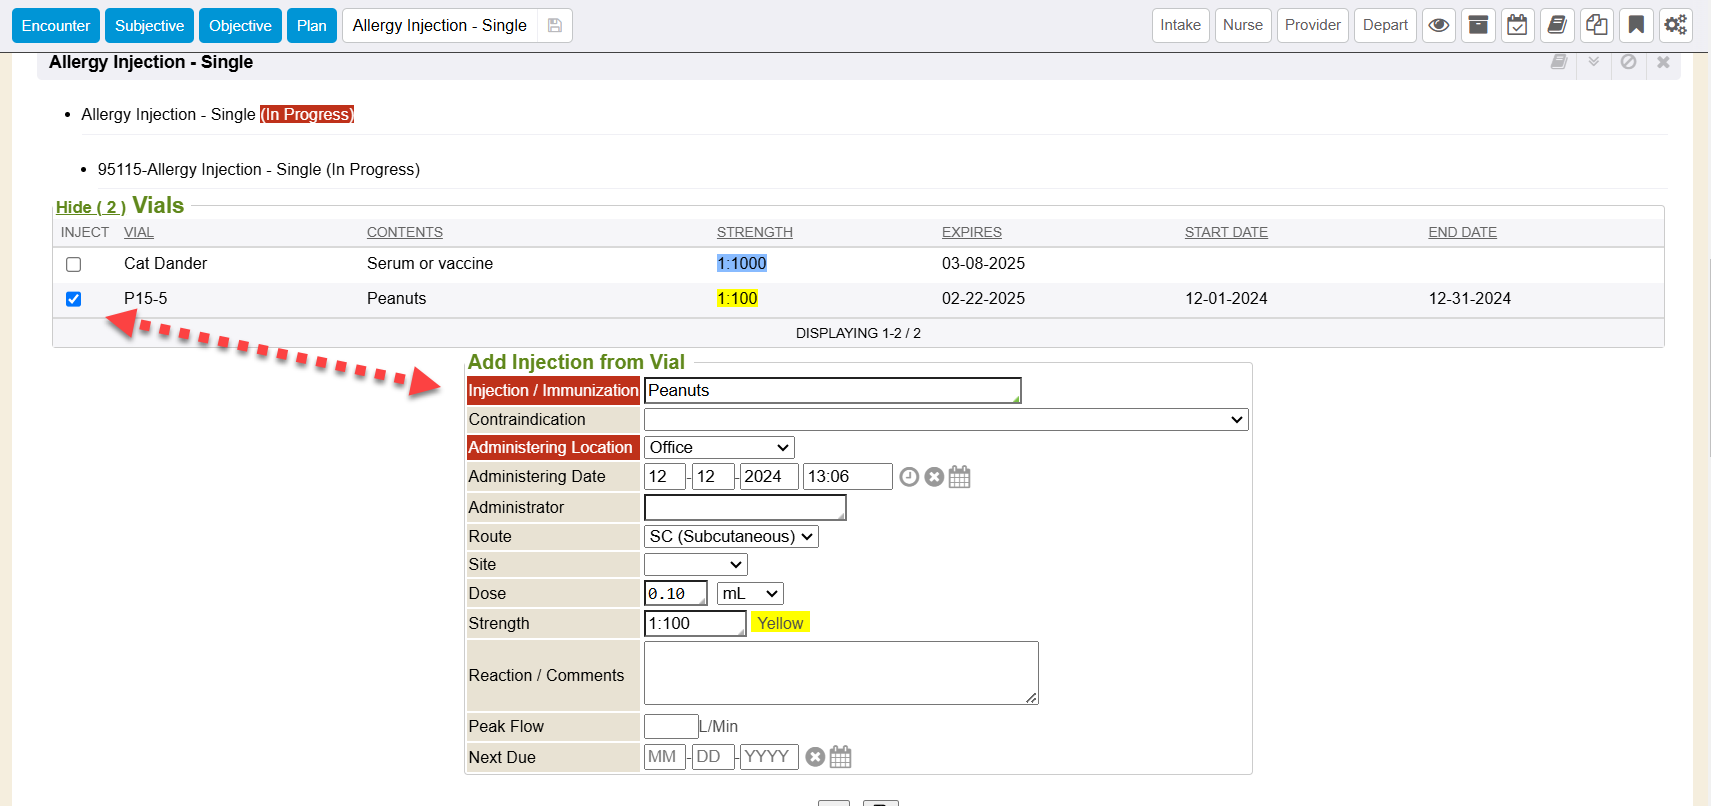The width and height of the screenshot is (1711, 806).
Task: Click the Hide (2) vials link
Action: click(x=90, y=207)
